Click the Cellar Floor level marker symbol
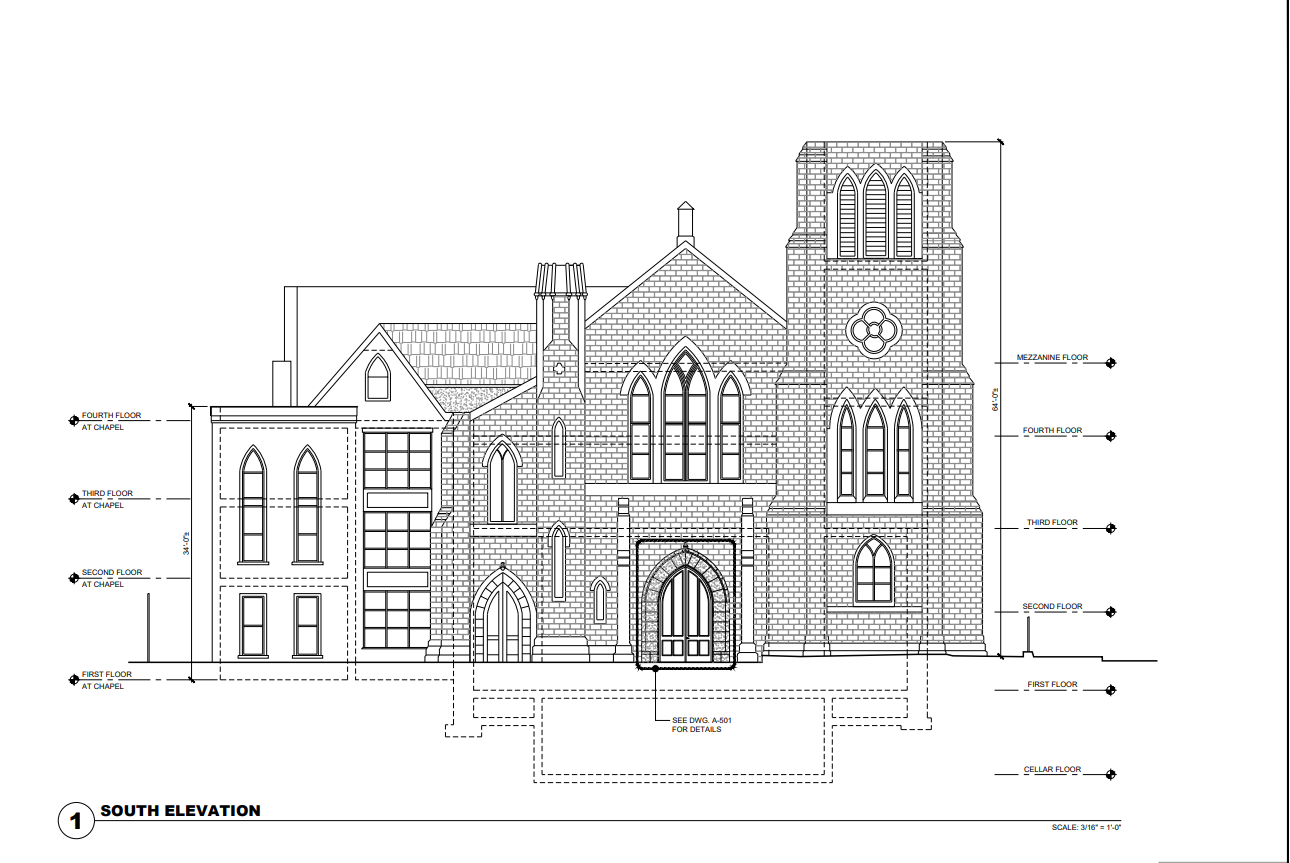Screen dimensions: 1290x863 tap(1110, 774)
